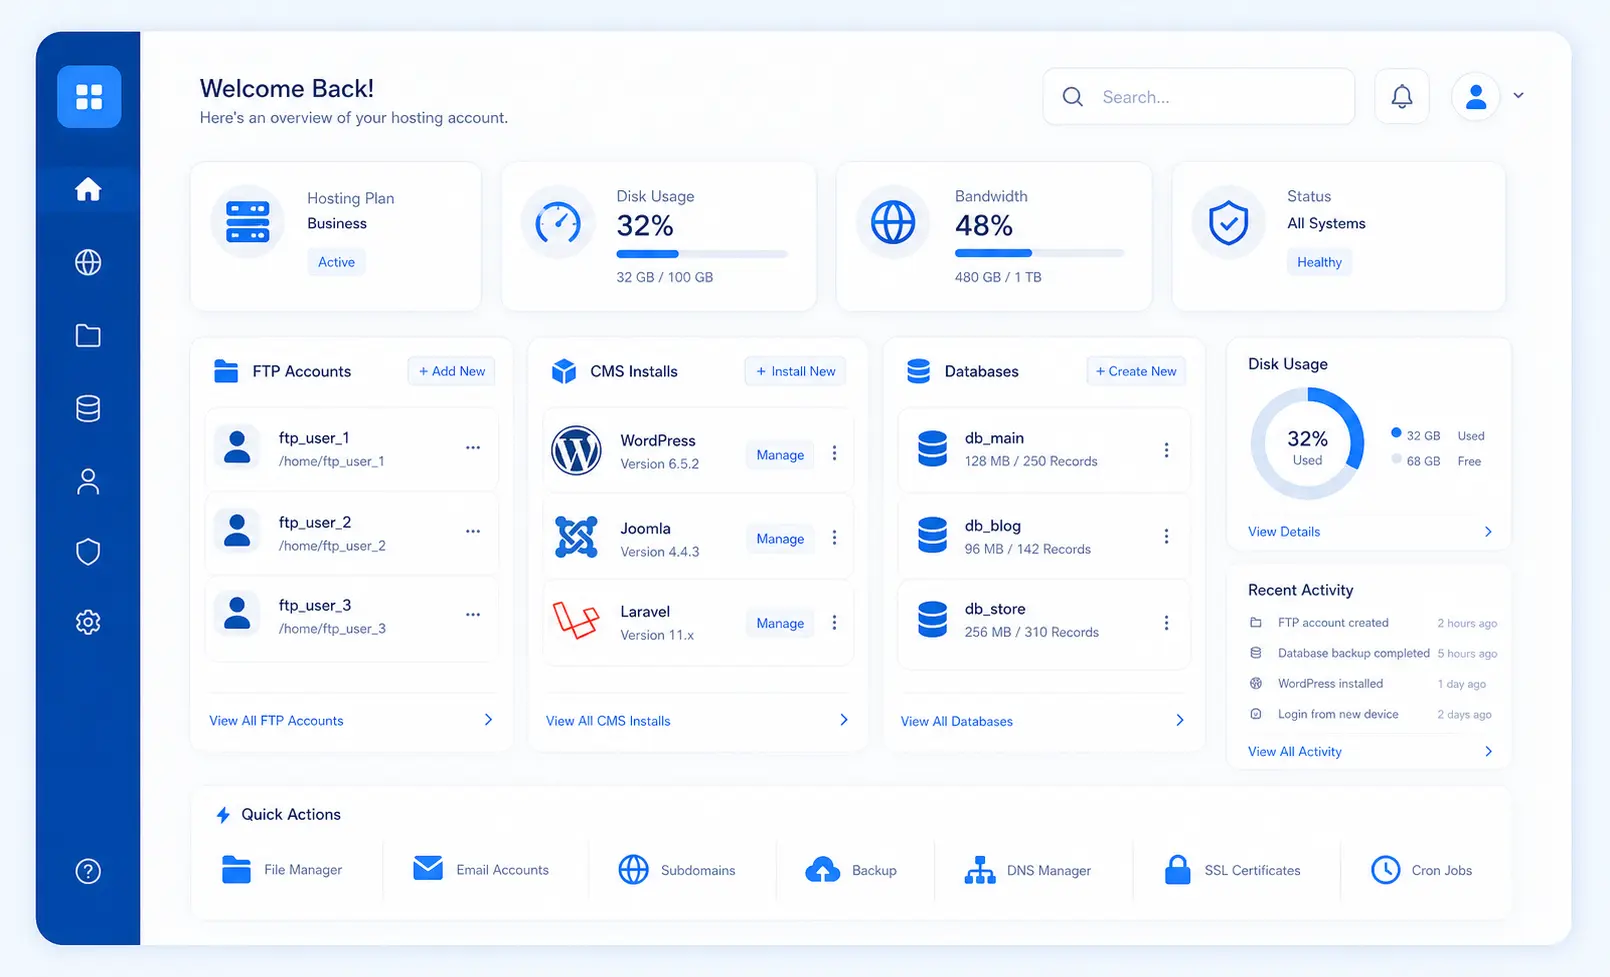Open Email Accounts quick action
Screen dimensions: 1610x977
point(481,869)
